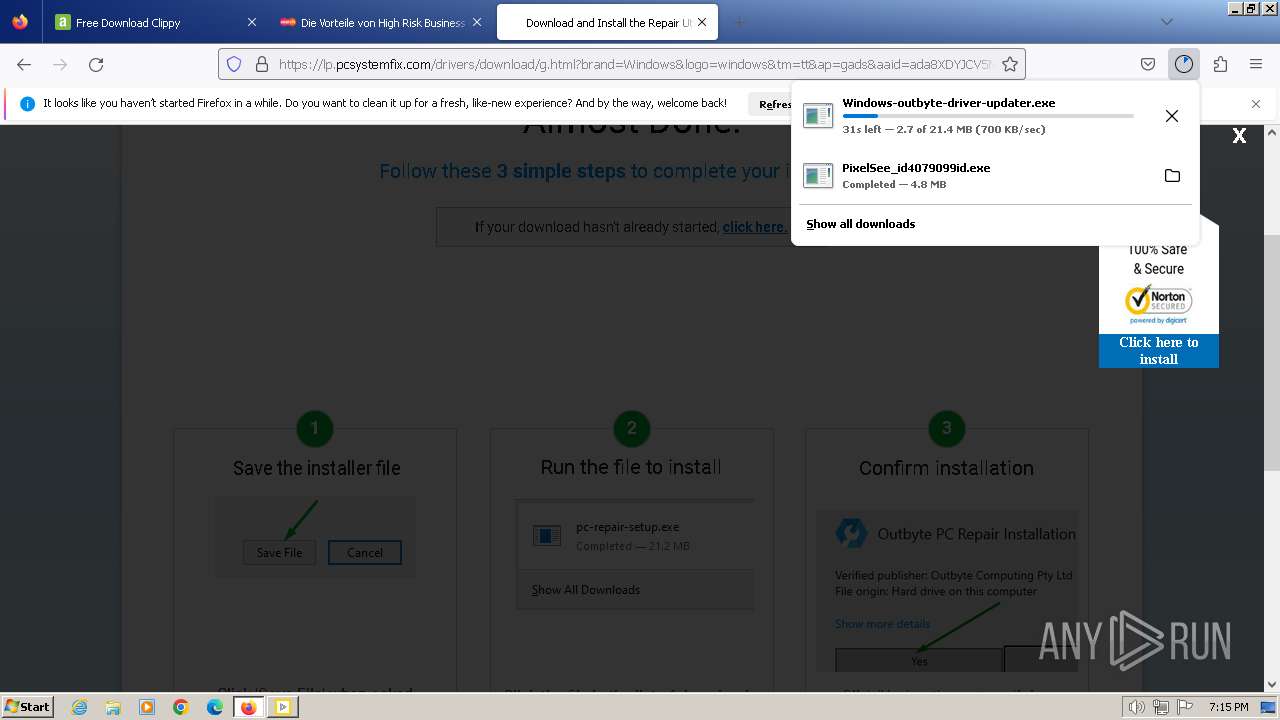The width and height of the screenshot is (1280, 720).
Task: Toggle the Downloads panel toolbar button
Action: 1184,64
